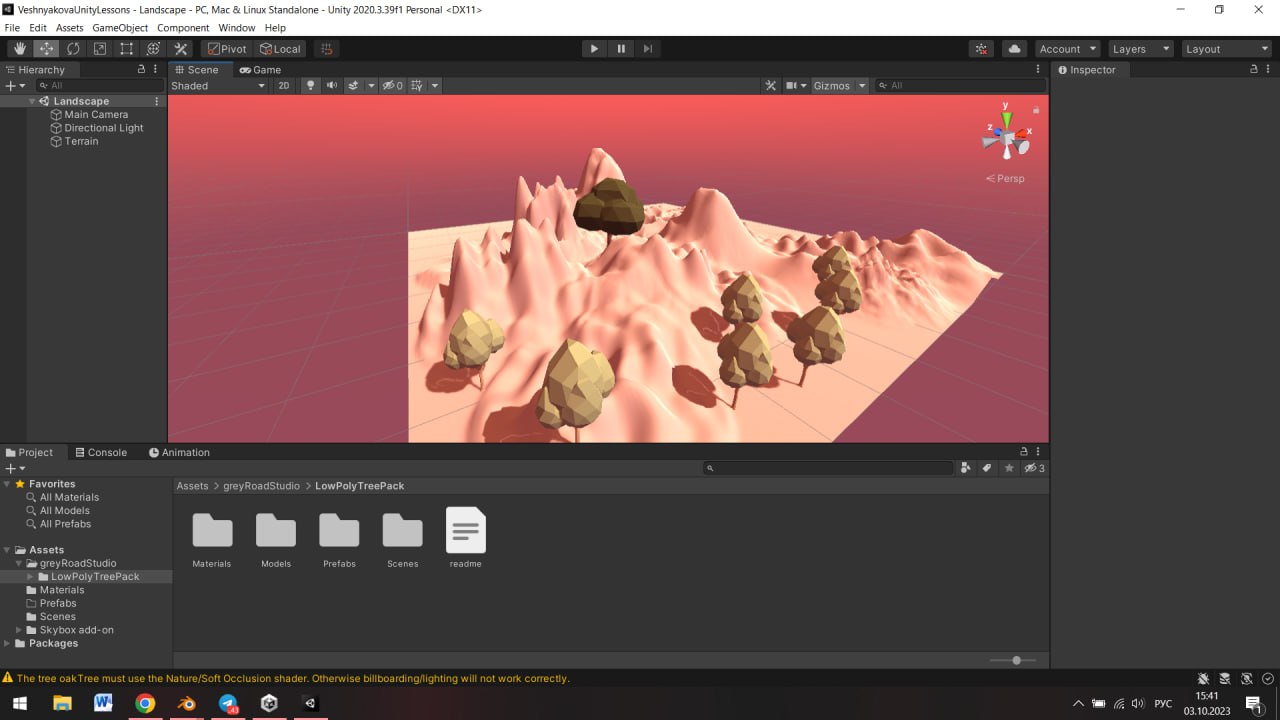1280x720 pixels.
Task: Open the Materials folder thumbnail
Action: pyautogui.click(x=212, y=530)
